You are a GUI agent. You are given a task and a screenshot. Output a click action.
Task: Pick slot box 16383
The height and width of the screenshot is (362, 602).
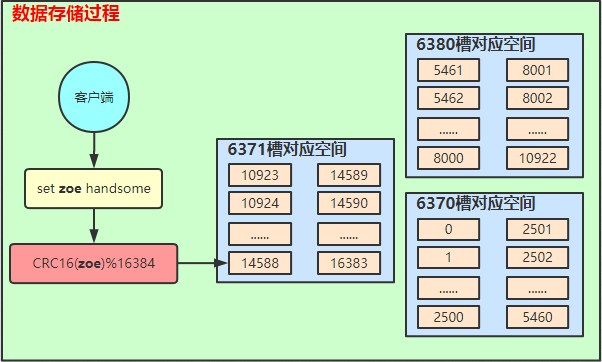pos(349,263)
